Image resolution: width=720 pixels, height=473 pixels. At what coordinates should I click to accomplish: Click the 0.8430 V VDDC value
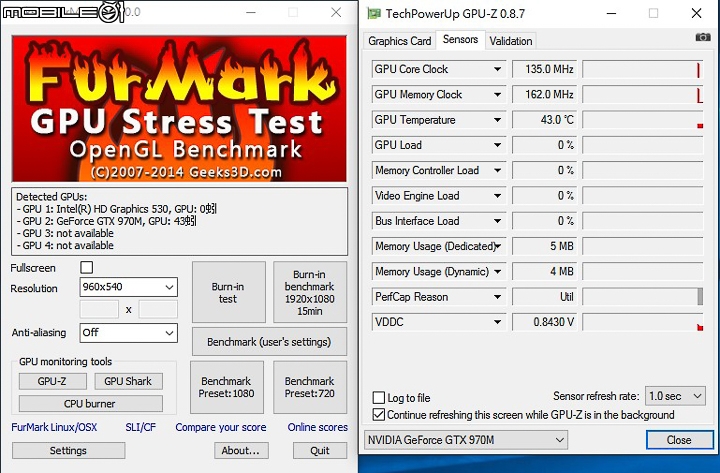pyautogui.click(x=544, y=322)
